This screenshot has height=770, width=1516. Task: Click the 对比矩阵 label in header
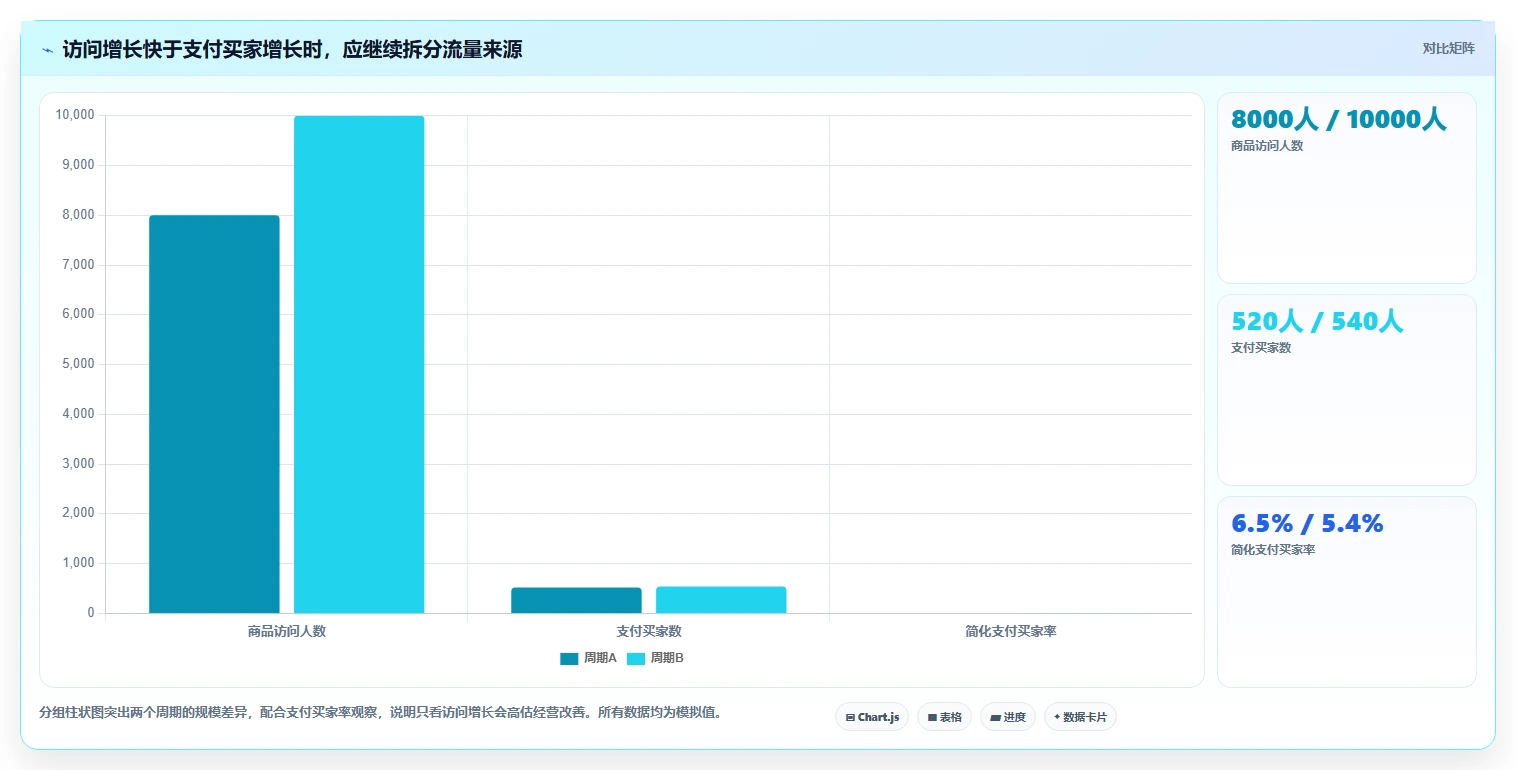[x=1448, y=48]
